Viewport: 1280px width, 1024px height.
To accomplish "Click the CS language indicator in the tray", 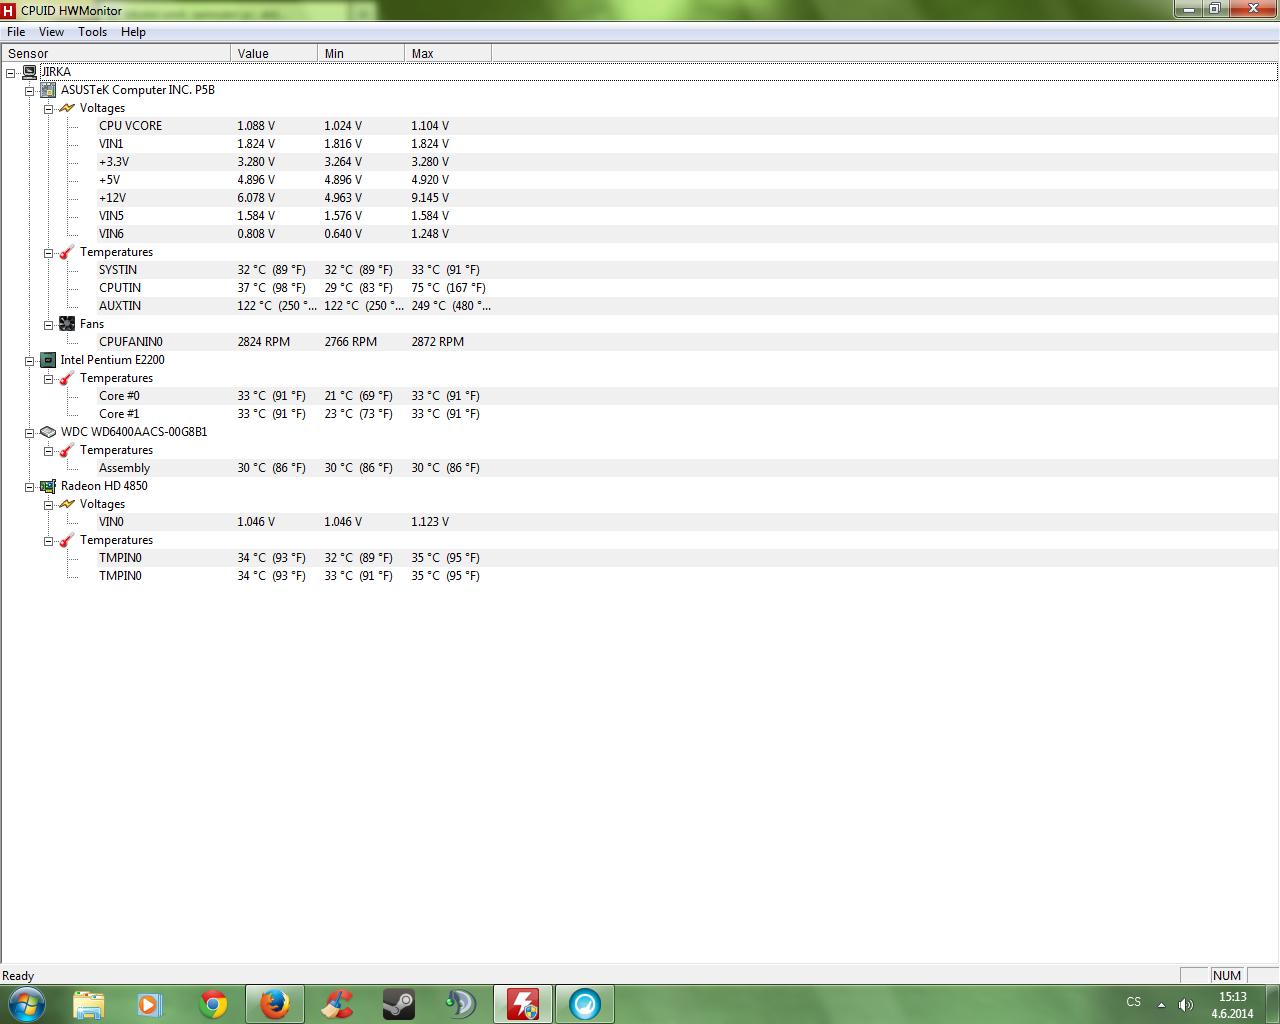I will tap(1134, 1002).
